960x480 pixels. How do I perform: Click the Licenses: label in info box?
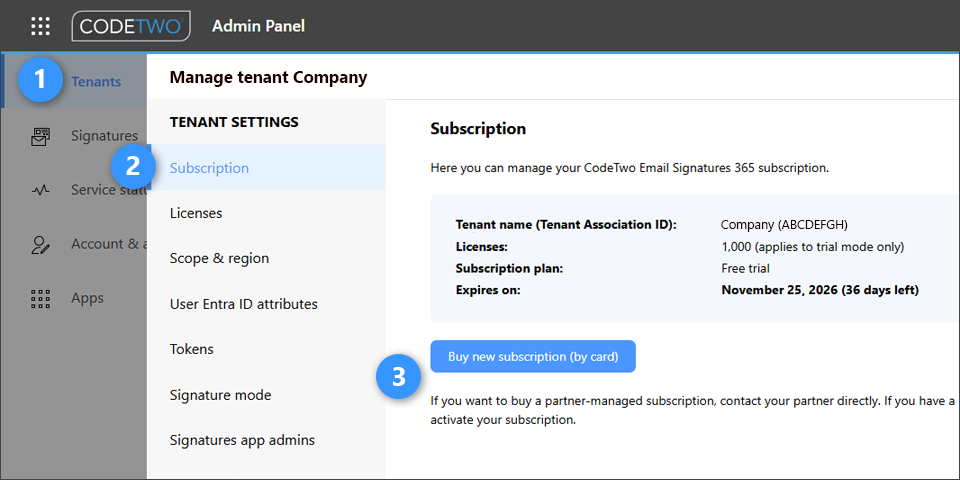(482, 247)
